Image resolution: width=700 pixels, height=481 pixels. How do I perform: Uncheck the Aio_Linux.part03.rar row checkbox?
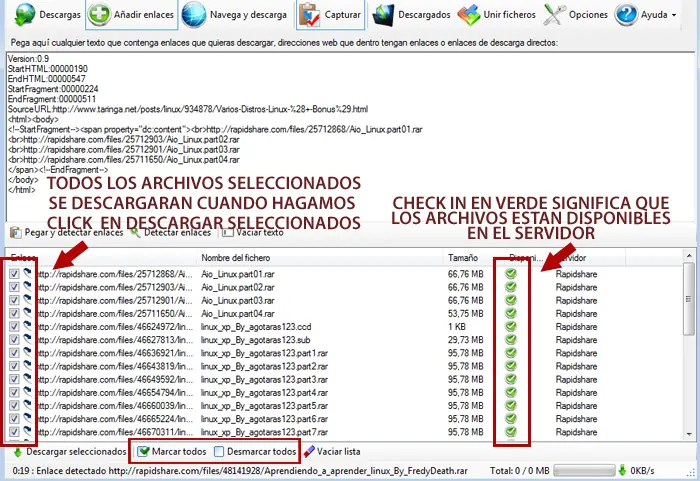coord(14,300)
